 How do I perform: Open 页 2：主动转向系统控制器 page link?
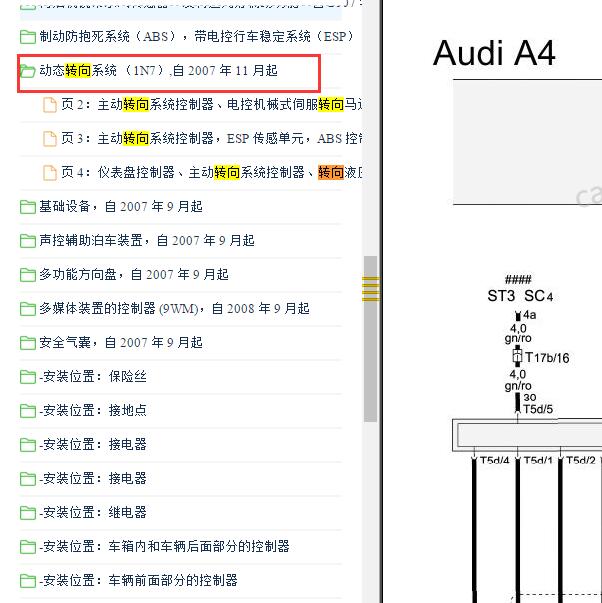tap(212, 104)
